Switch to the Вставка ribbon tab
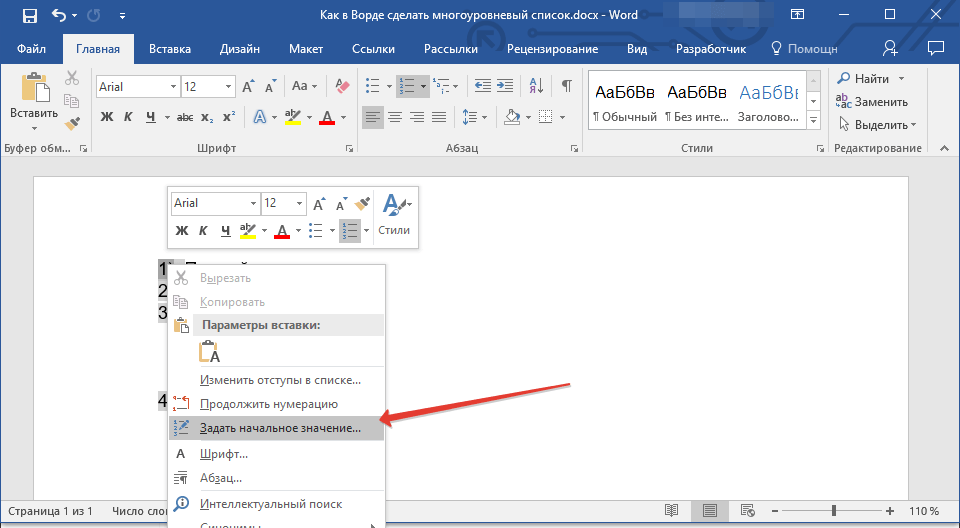Image resolution: width=960 pixels, height=528 pixels. point(170,49)
